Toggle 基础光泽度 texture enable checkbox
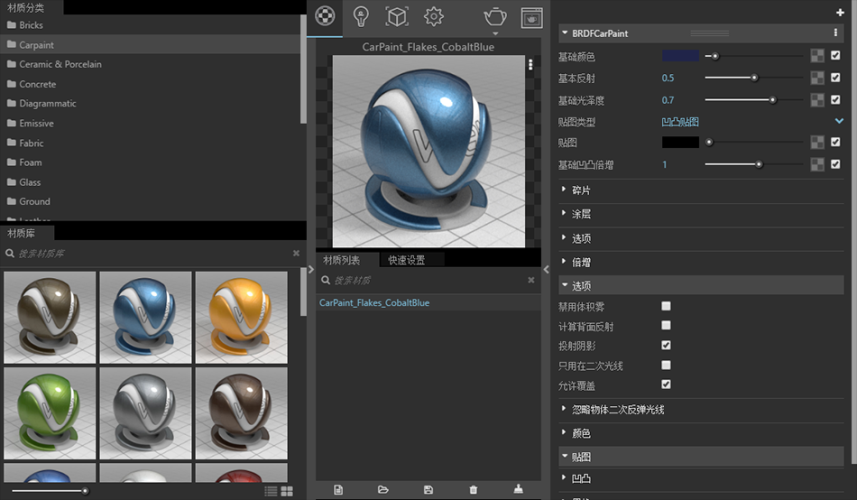857x500 pixels. [835, 99]
